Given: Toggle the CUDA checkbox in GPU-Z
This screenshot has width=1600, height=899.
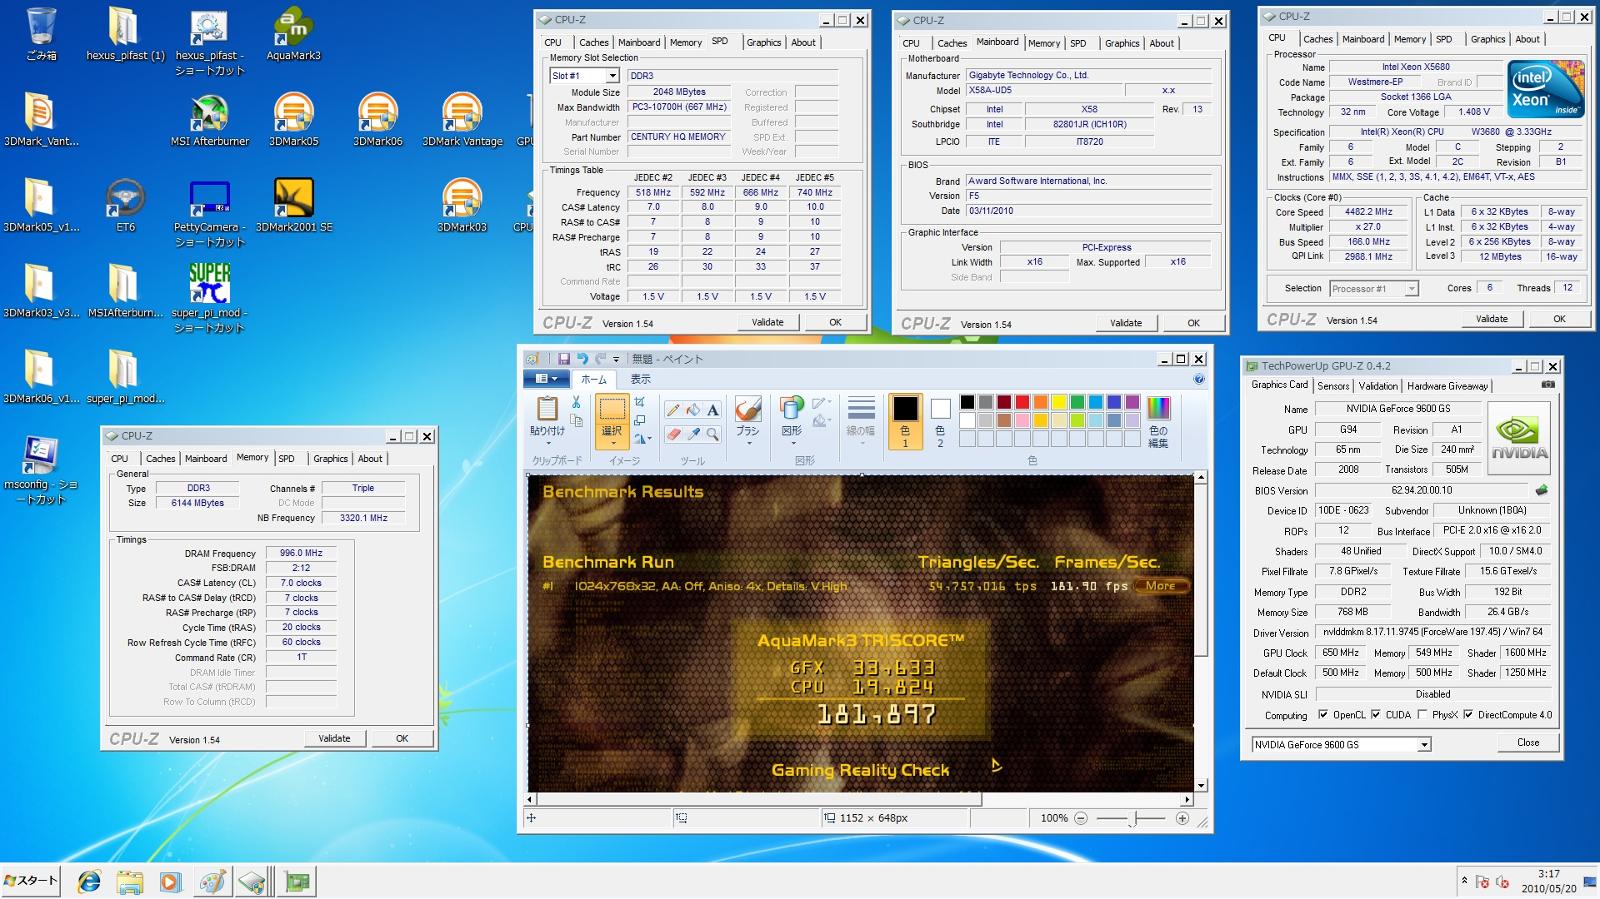Looking at the screenshot, I should pyautogui.click(x=1376, y=715).
